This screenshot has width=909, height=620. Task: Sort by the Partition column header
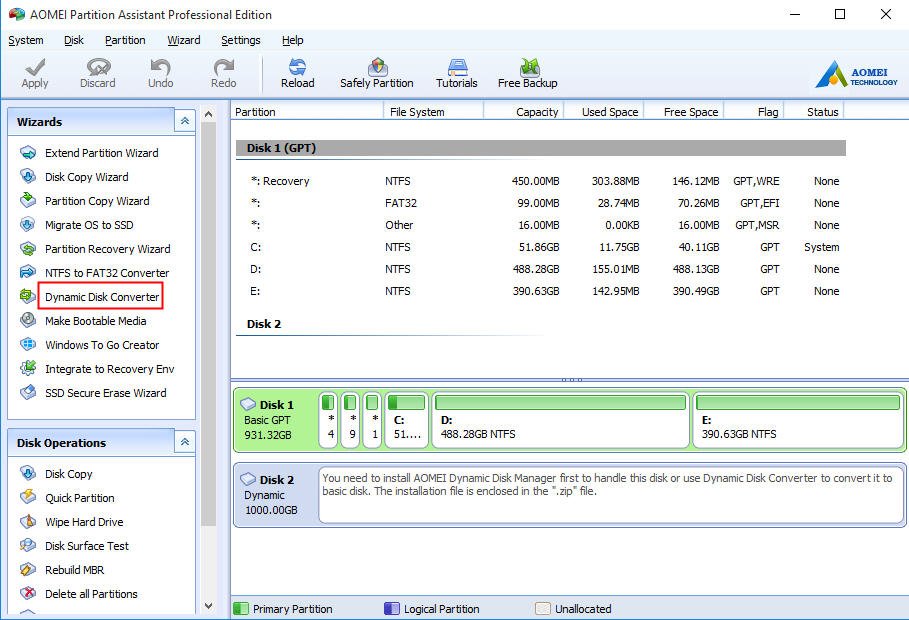(x=307, y=112)
